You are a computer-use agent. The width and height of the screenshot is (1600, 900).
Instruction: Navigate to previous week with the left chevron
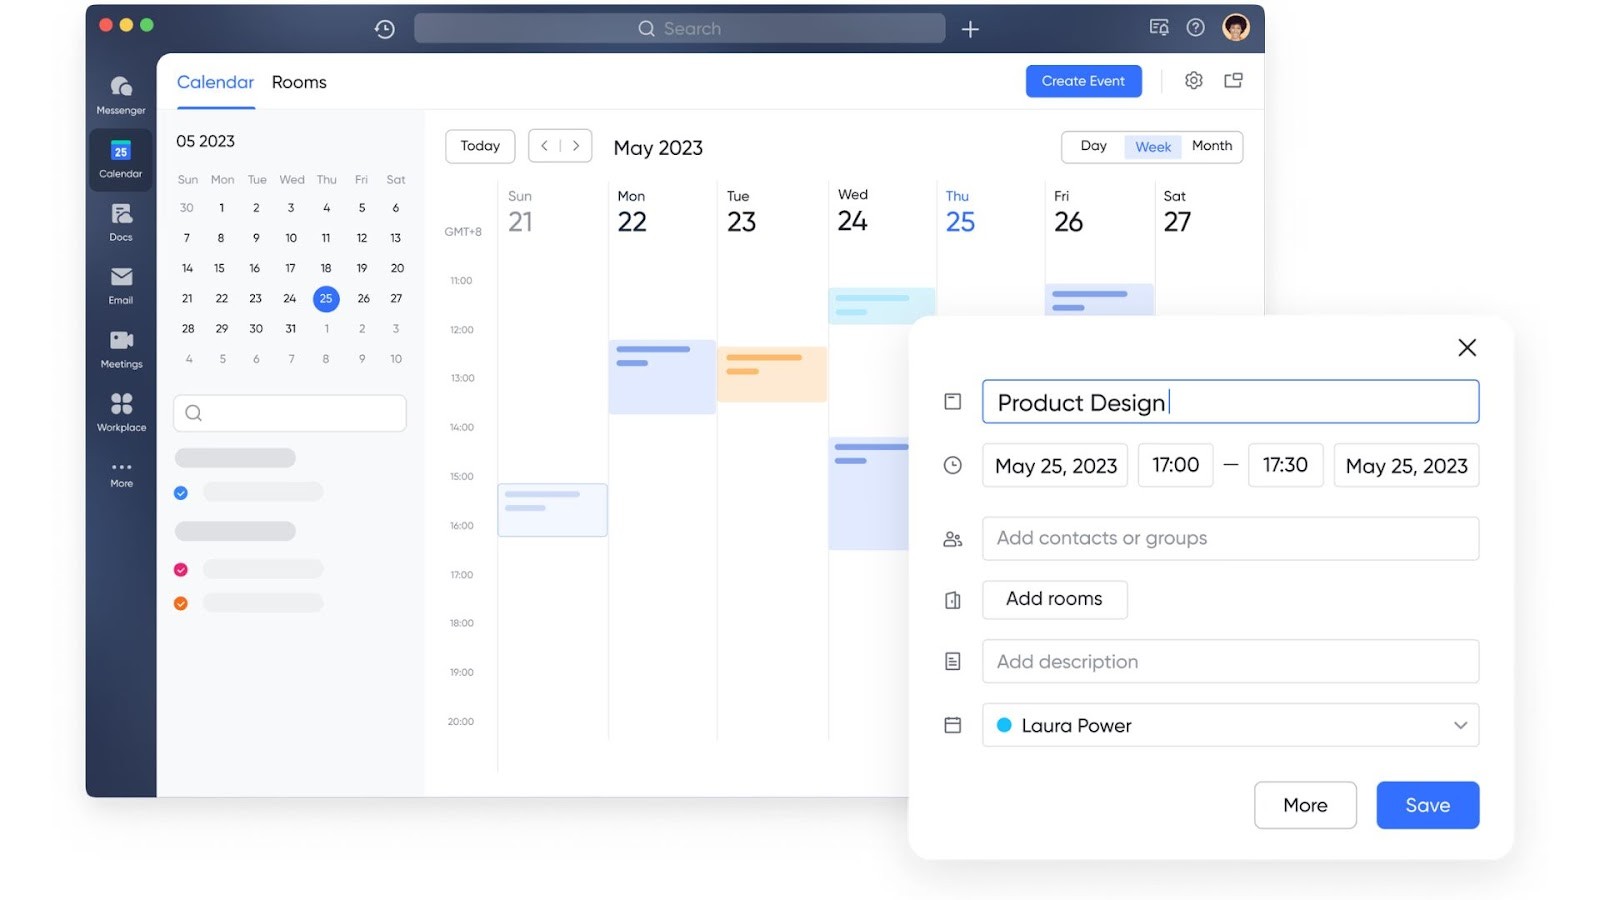click(x=545, y=145)
